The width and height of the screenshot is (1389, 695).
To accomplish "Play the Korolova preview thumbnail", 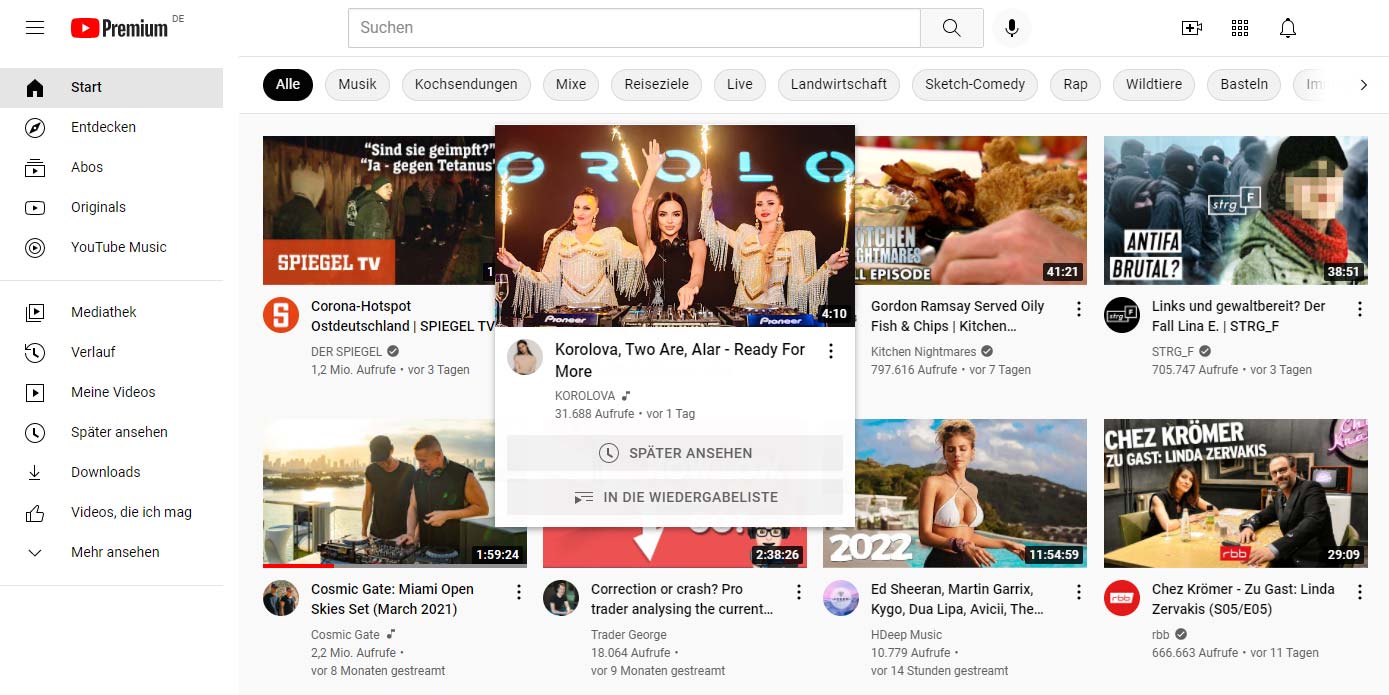I will tap(675, 226).
